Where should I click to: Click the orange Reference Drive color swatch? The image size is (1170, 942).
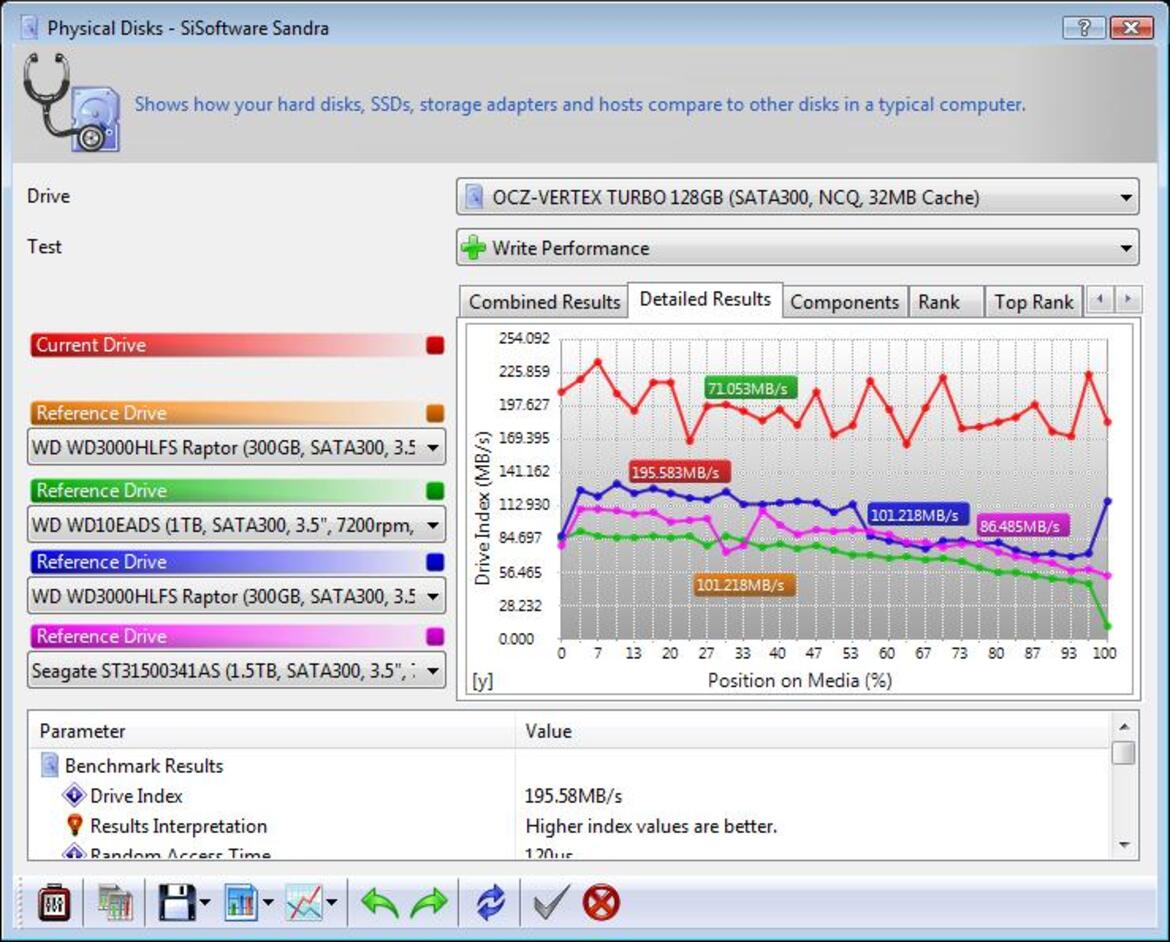point(435,413)
